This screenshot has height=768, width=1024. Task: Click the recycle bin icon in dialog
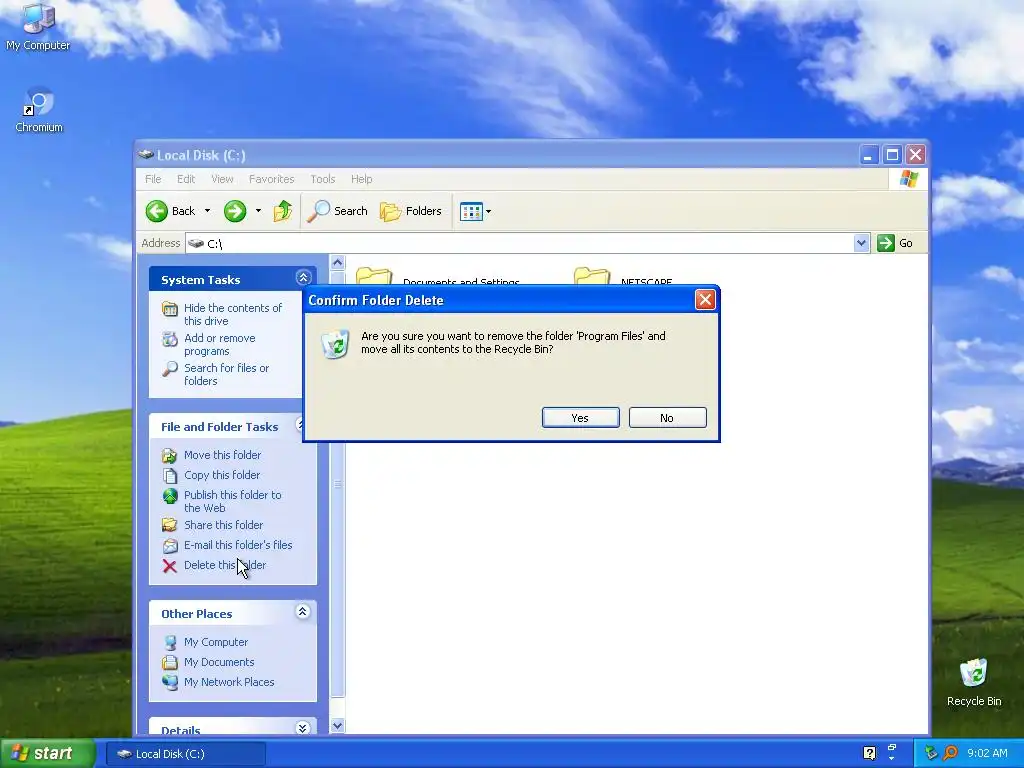(x=335, y=344)
